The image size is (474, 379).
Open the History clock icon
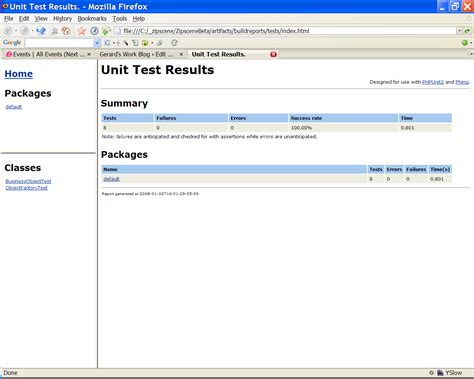coord(94,31)
